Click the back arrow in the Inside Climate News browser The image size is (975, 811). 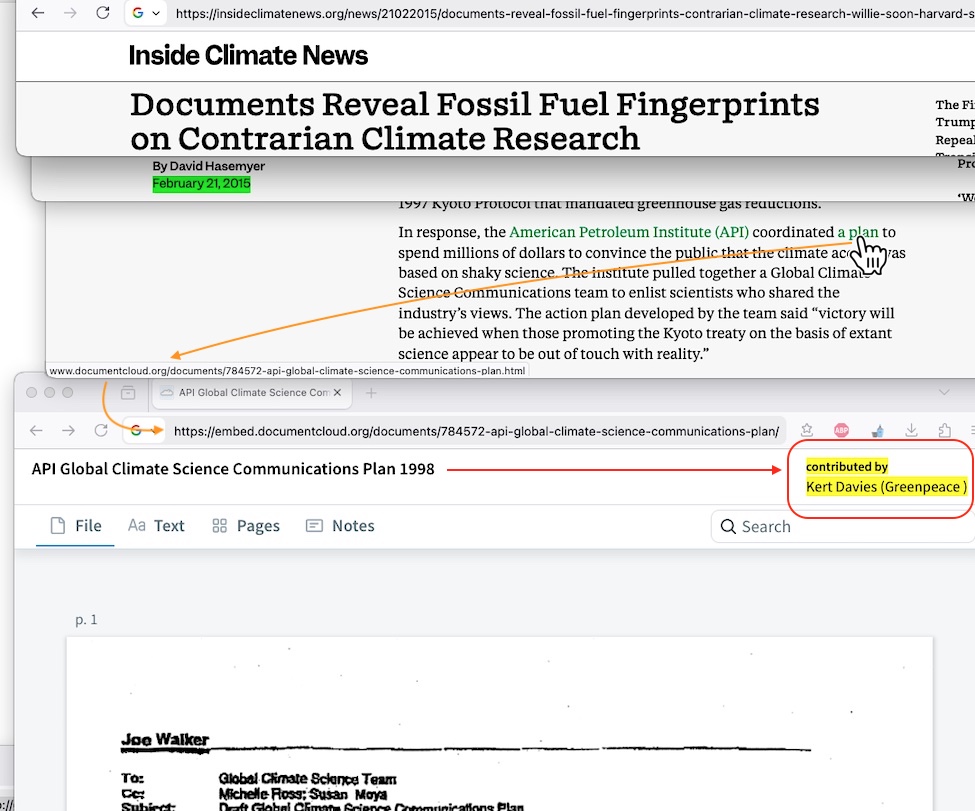[x=38, y=13]
